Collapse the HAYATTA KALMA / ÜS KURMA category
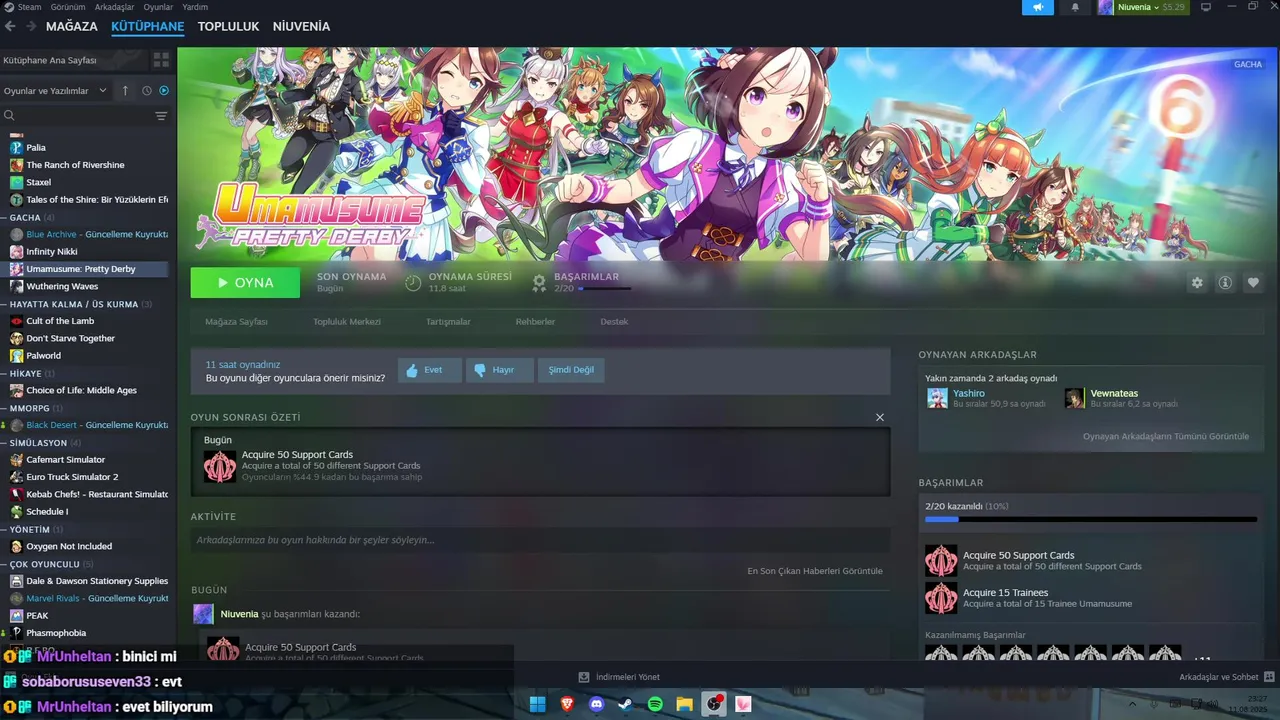This screenshot has width=1280, height=720. click(5, 304)
